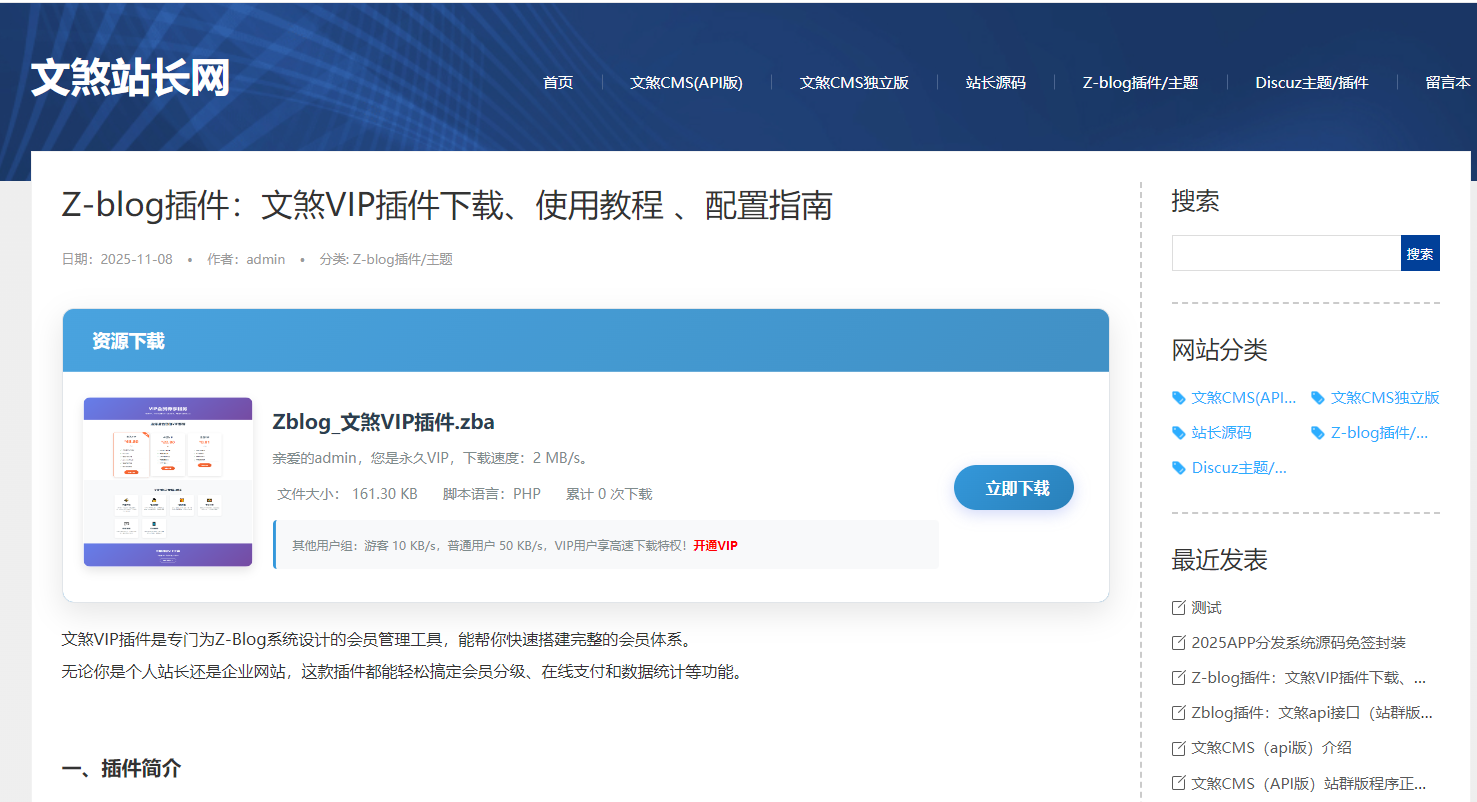Viewport: 1477px width, 802px height.
Task: Open recent post Z-blog插件：文煞VIP插件下载、...
Action: tap(1308, 678)
